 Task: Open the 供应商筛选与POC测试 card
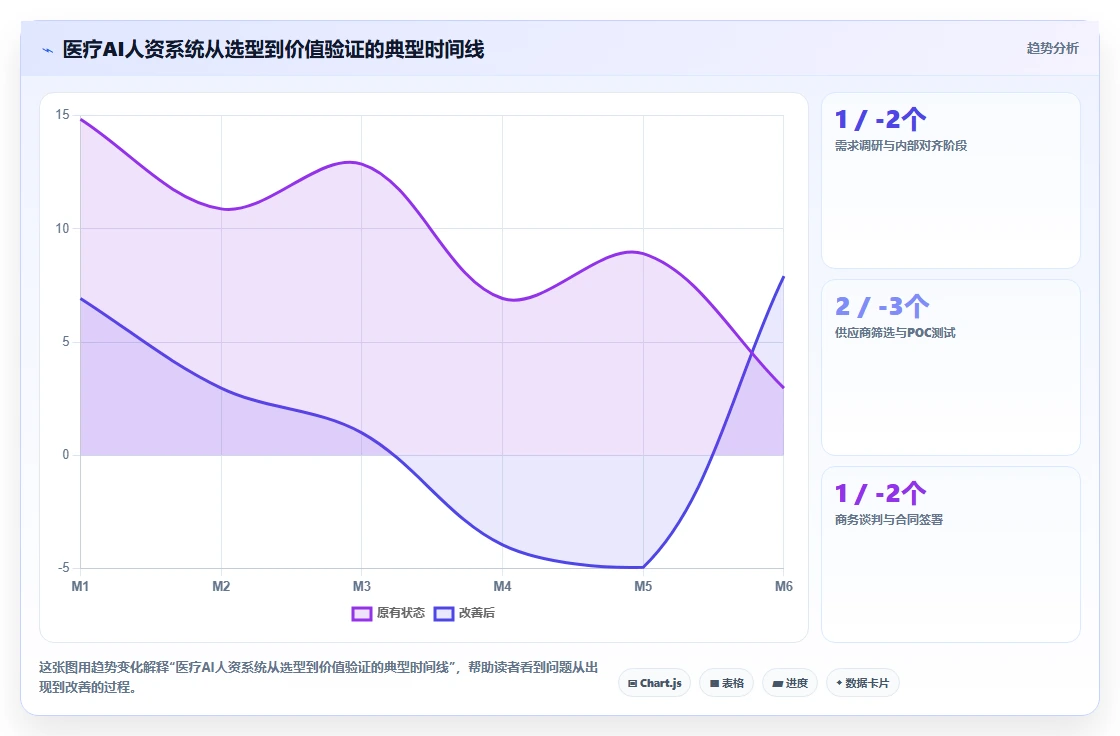point(951,367)
